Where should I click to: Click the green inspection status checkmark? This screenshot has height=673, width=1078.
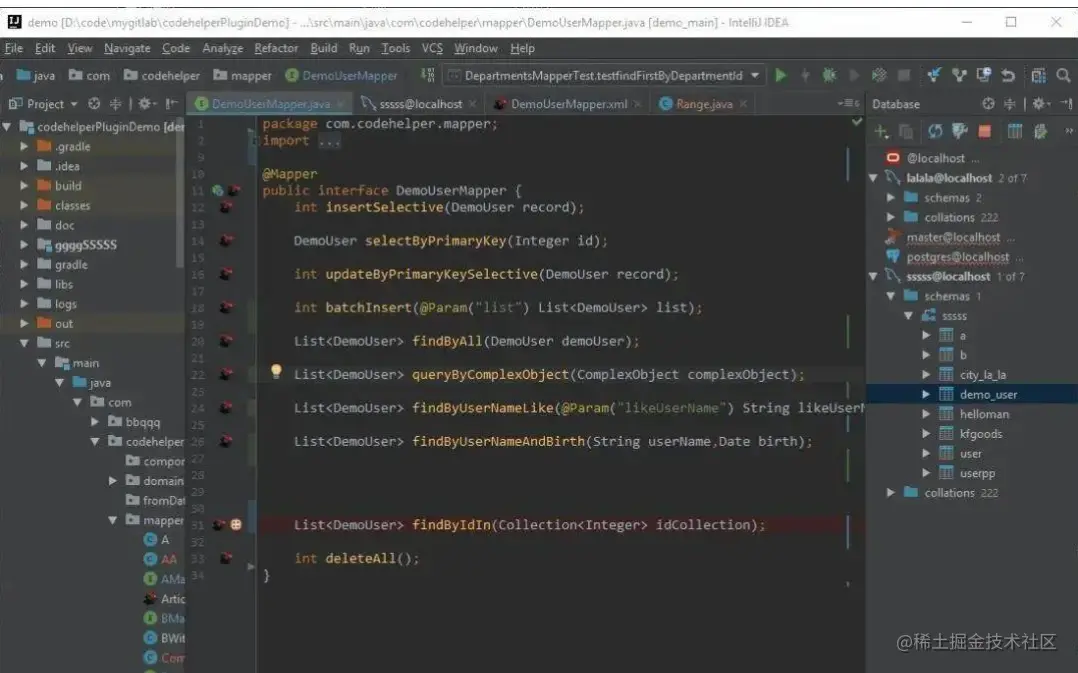coord(857,122)
